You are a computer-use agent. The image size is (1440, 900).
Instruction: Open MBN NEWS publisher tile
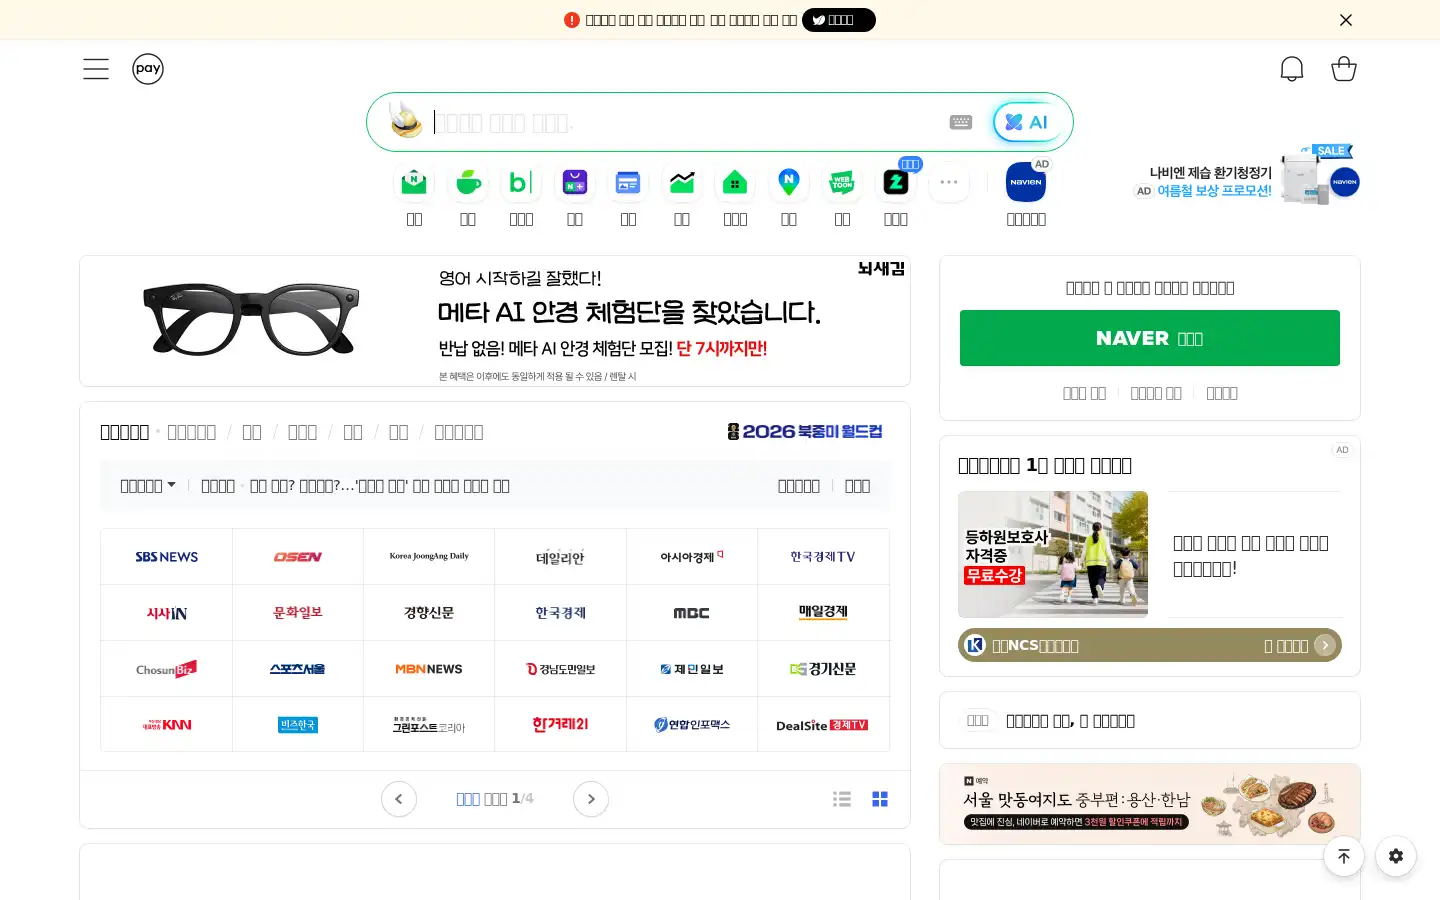click(429, 669)
